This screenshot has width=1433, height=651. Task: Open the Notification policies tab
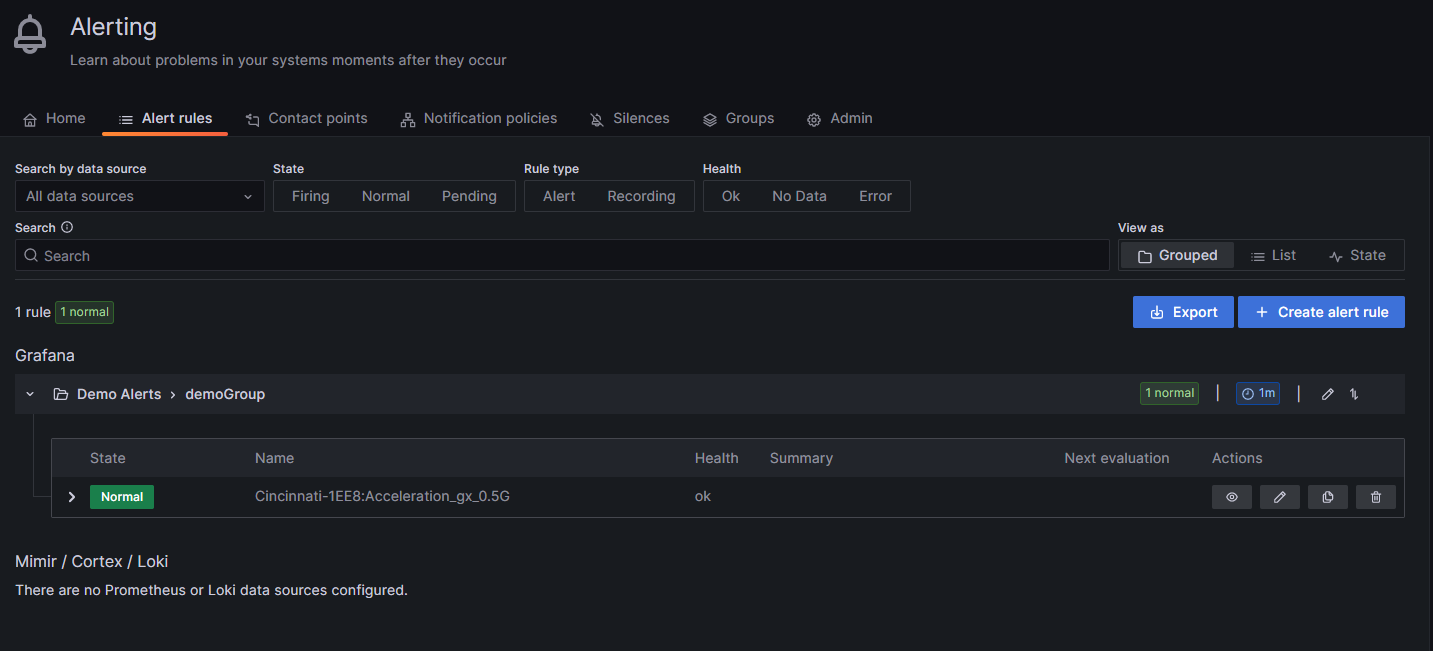click(x=479, y=118)
